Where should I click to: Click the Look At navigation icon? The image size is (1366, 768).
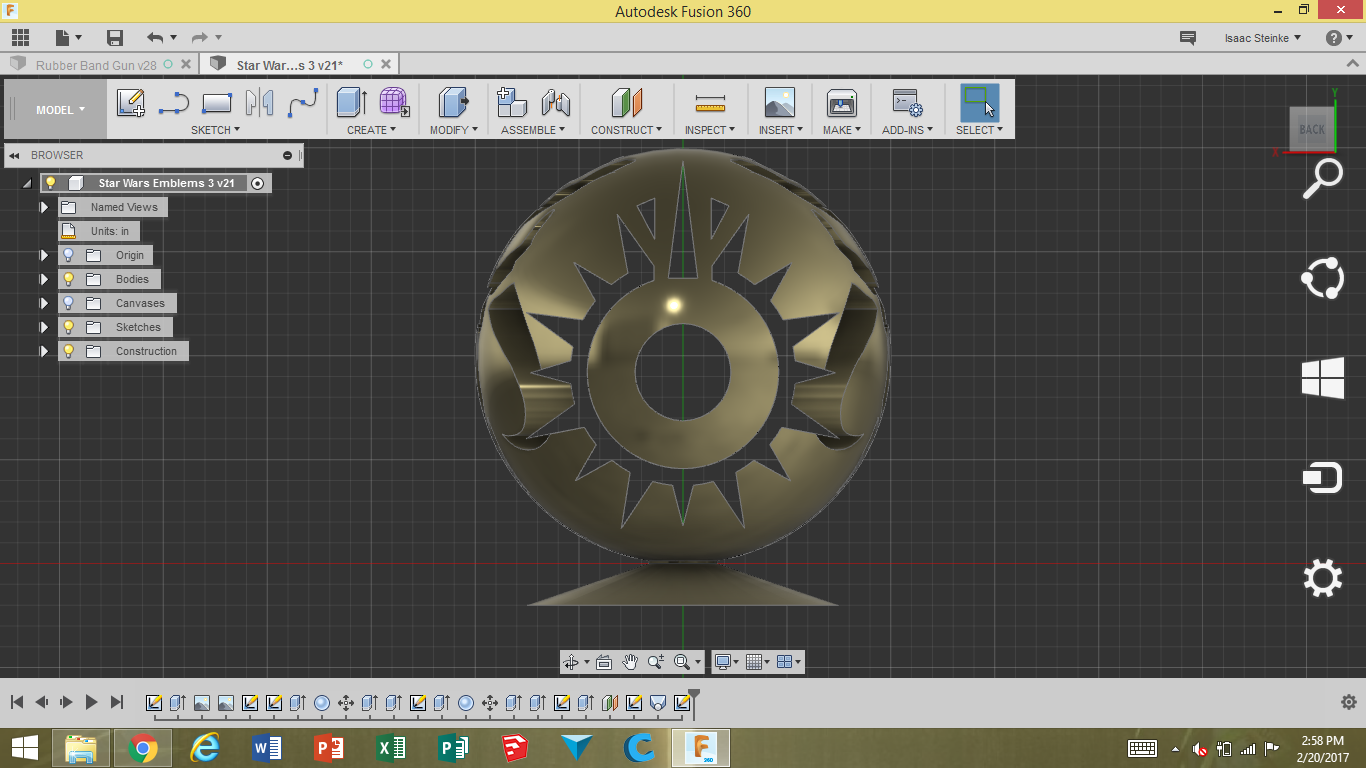tap(604, 662)
